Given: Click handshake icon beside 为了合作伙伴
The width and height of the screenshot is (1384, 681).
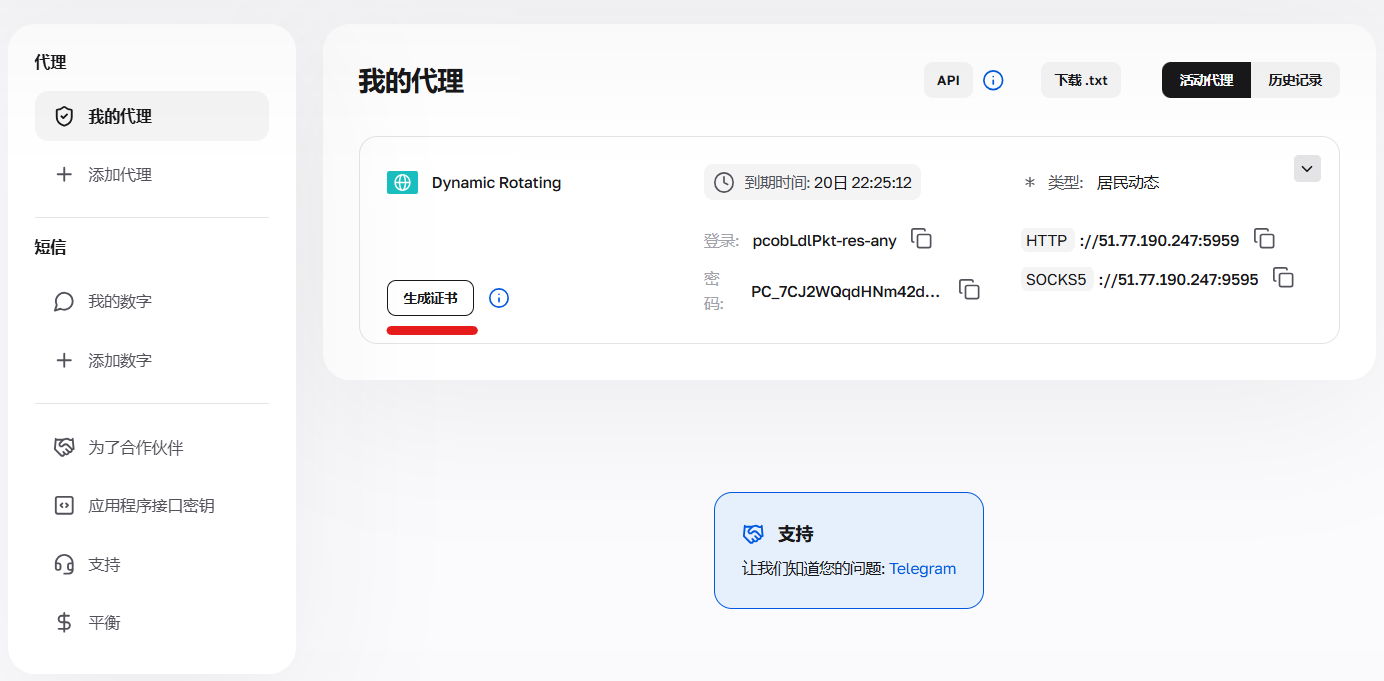Looking at the screenshot, I should click(64, 448).
